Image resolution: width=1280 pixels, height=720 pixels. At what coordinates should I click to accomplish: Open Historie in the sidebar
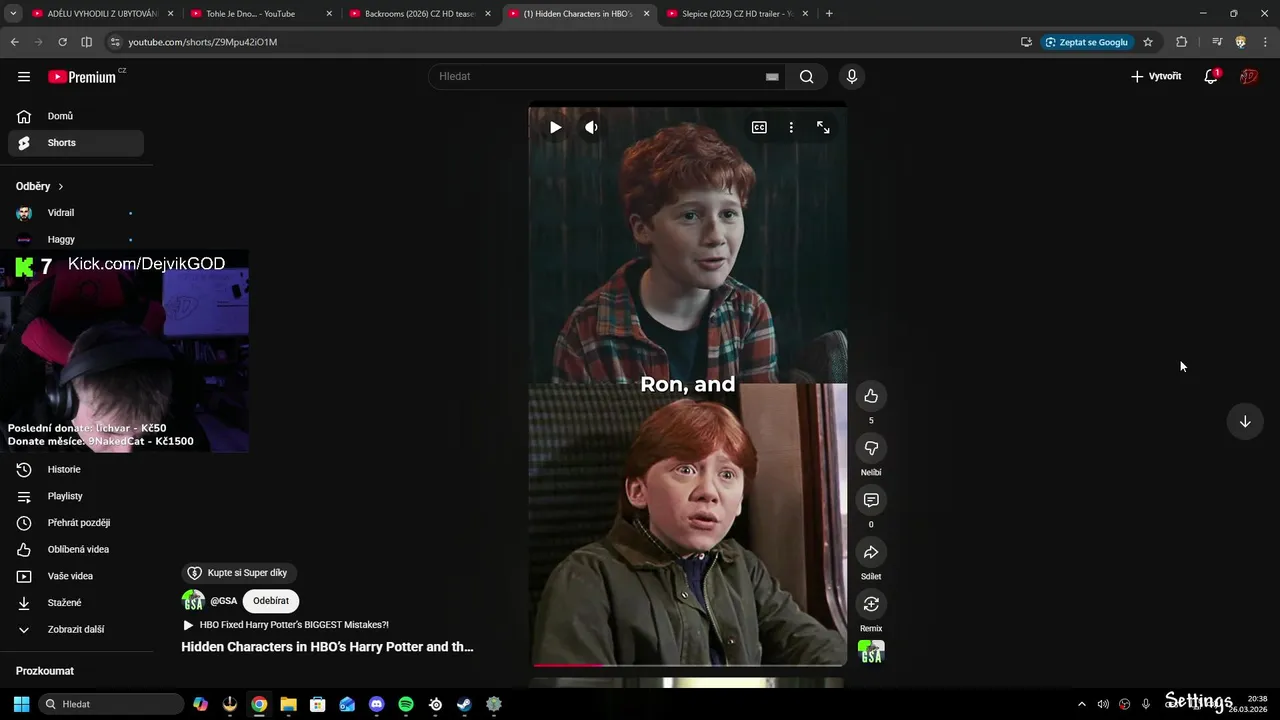[76, 470]
